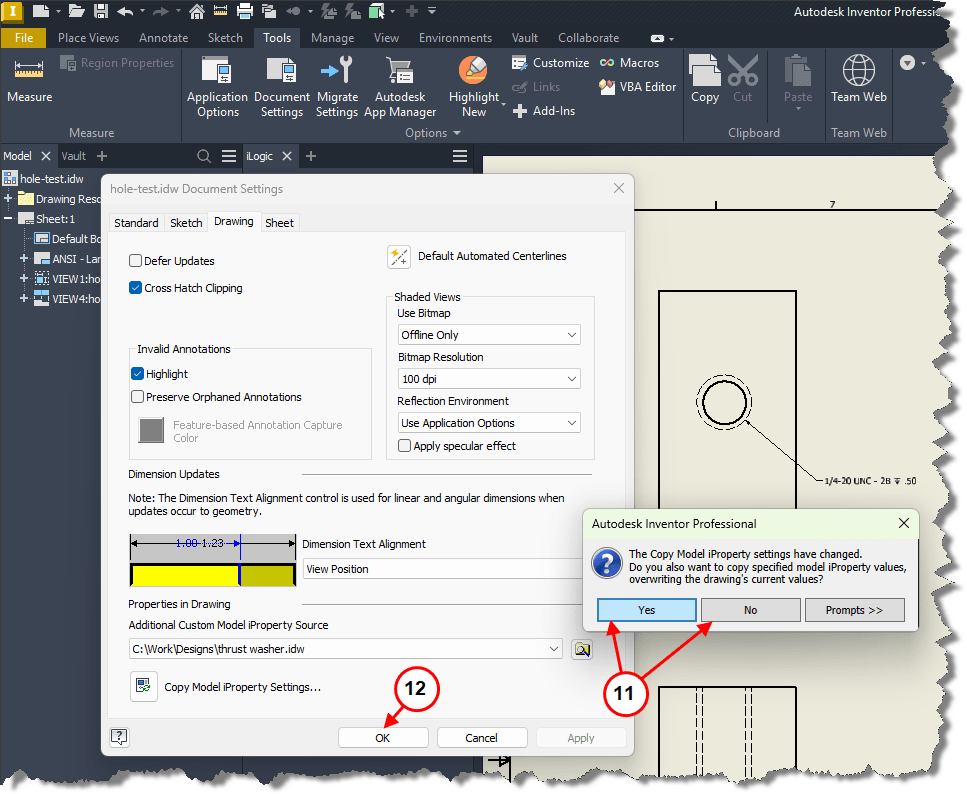Open Autodesk App Manager
967x794 pixels.
400,87
